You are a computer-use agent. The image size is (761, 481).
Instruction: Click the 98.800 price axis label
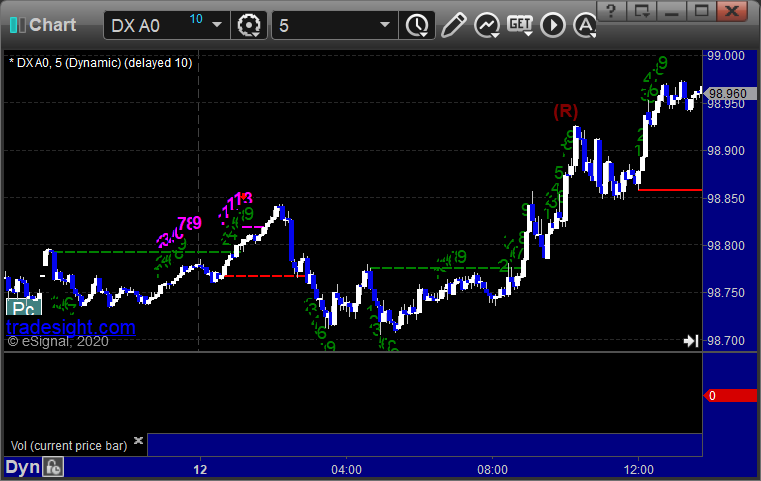[726, 246]
